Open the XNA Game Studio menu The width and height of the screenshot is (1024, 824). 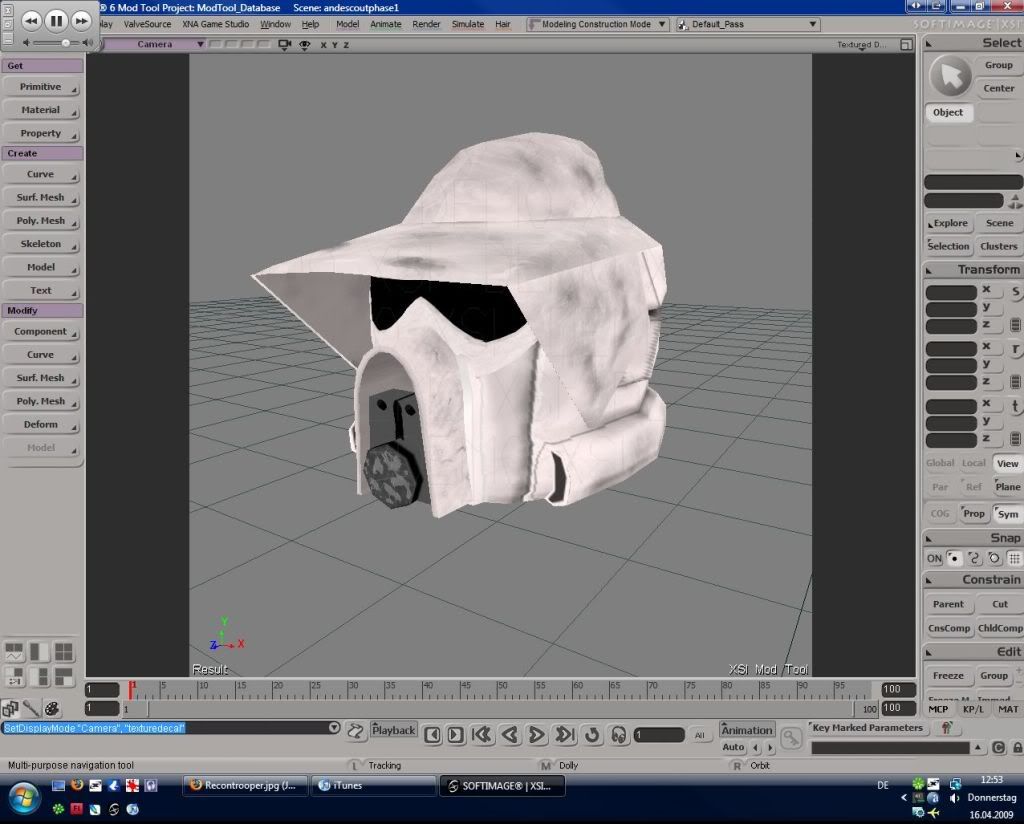pos(216,24)
